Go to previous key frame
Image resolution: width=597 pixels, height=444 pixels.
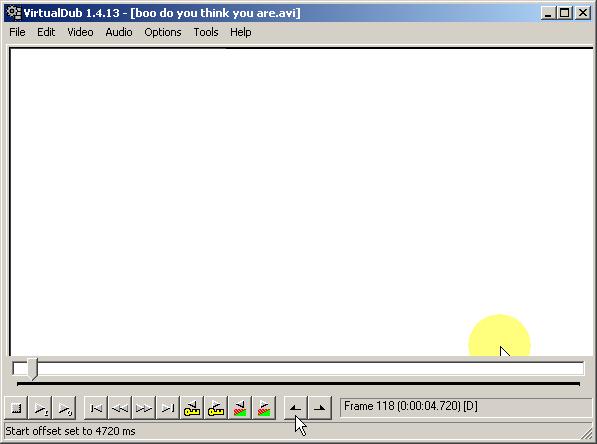192,408
